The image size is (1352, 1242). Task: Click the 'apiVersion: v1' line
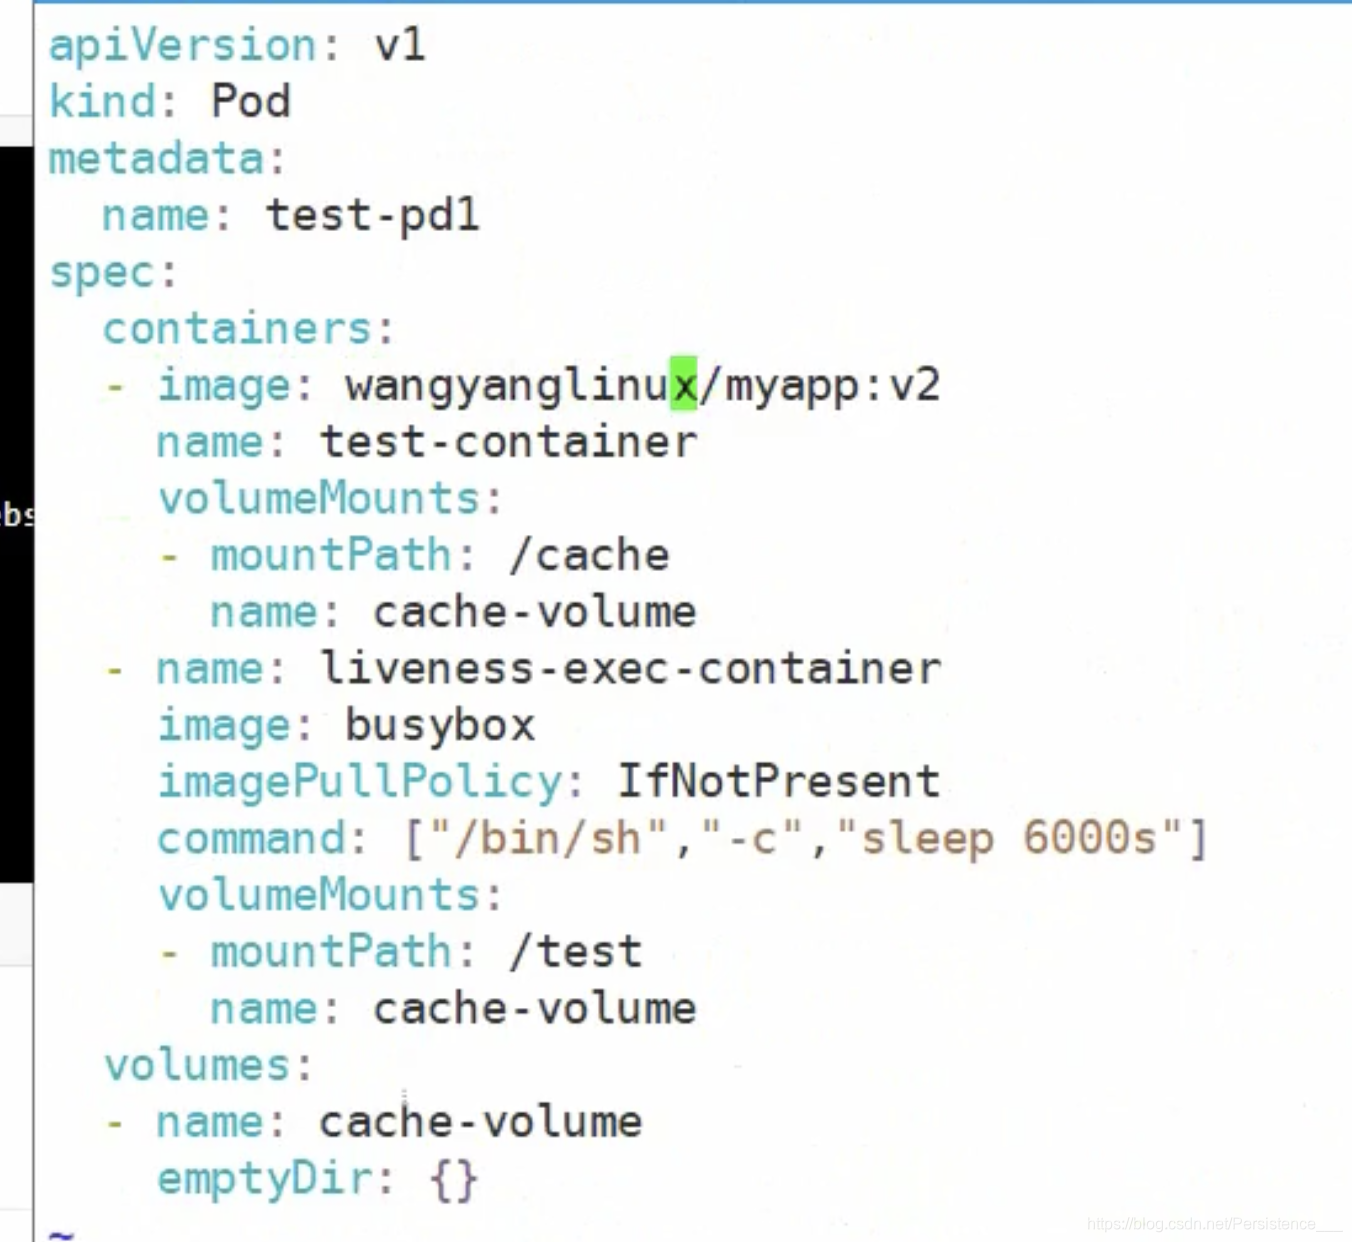(237, 45)
